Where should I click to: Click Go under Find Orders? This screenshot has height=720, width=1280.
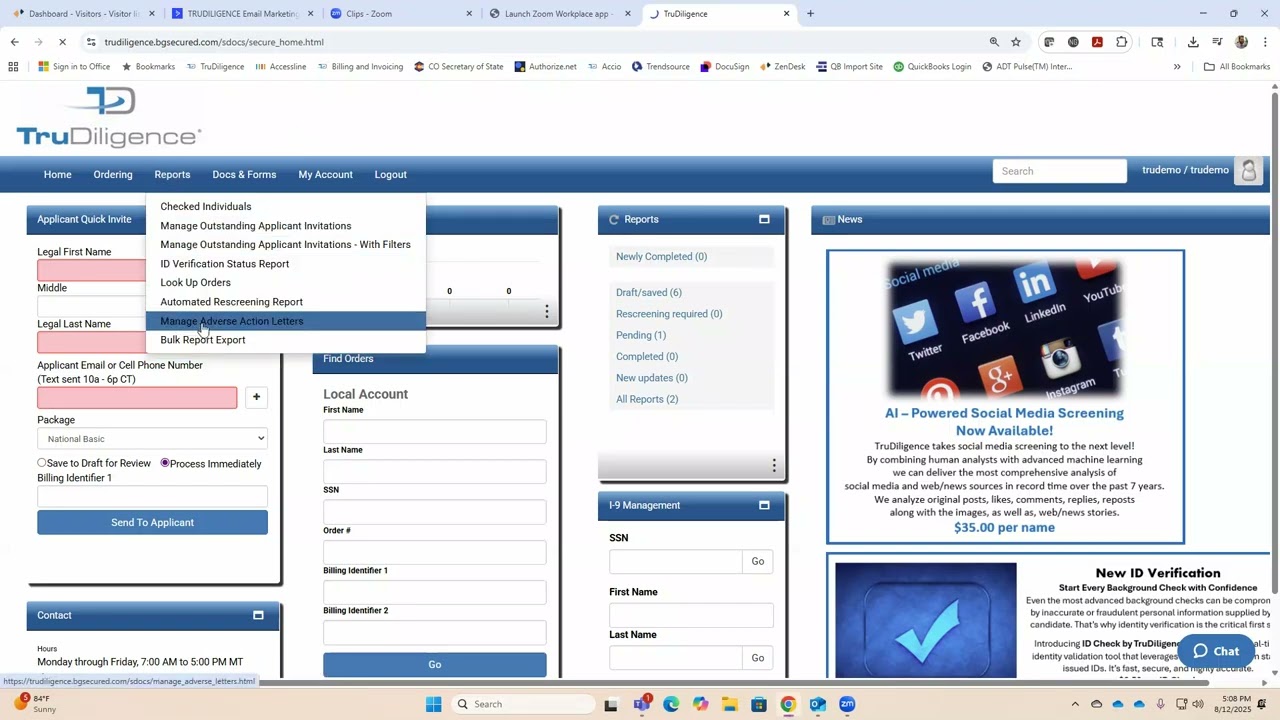pos(435,665)
